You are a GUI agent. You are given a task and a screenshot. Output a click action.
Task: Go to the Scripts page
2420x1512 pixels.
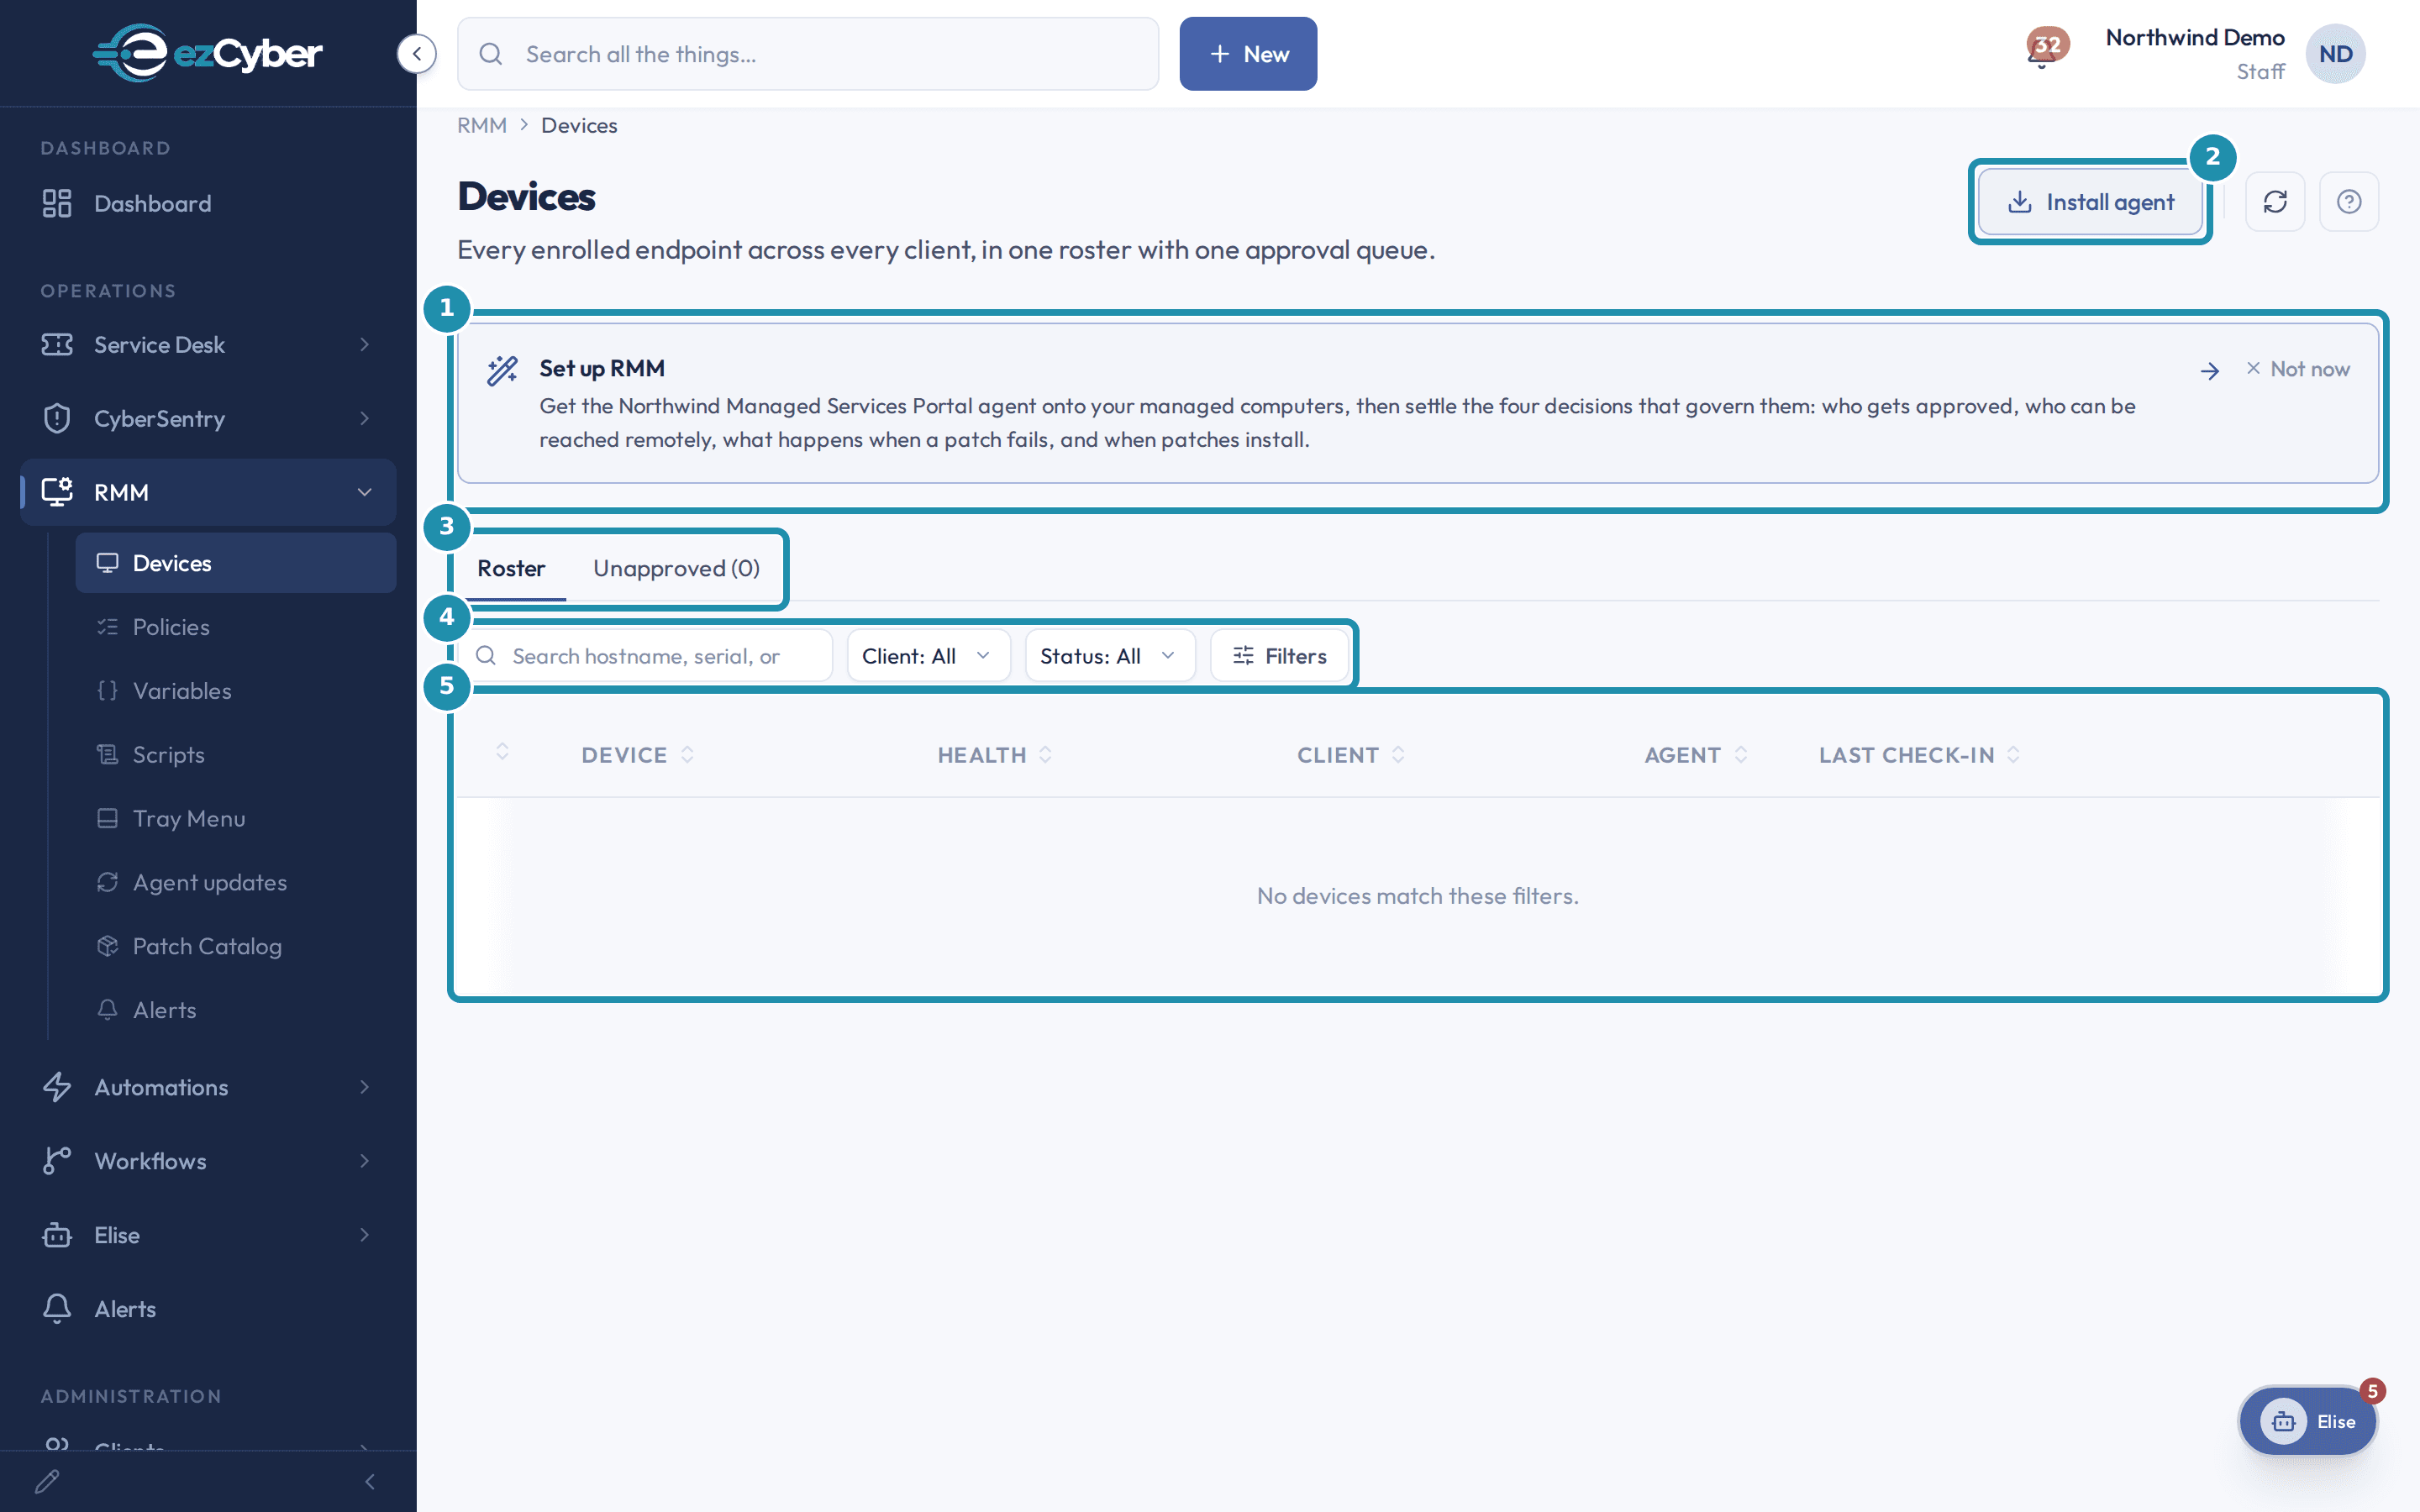point(236,755)
